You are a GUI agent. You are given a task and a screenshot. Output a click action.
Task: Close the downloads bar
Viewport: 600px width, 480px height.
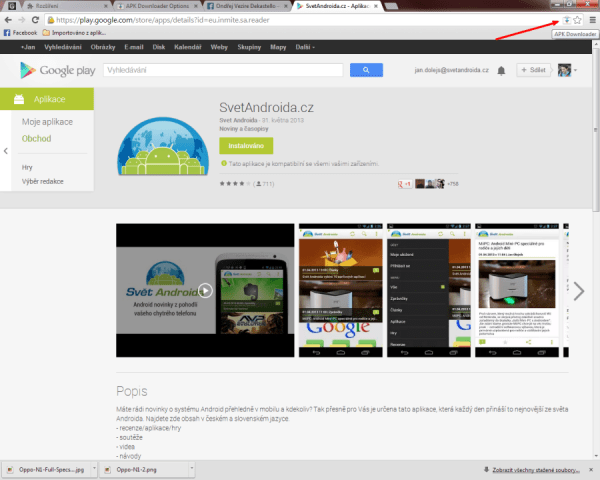coord(591,470)
